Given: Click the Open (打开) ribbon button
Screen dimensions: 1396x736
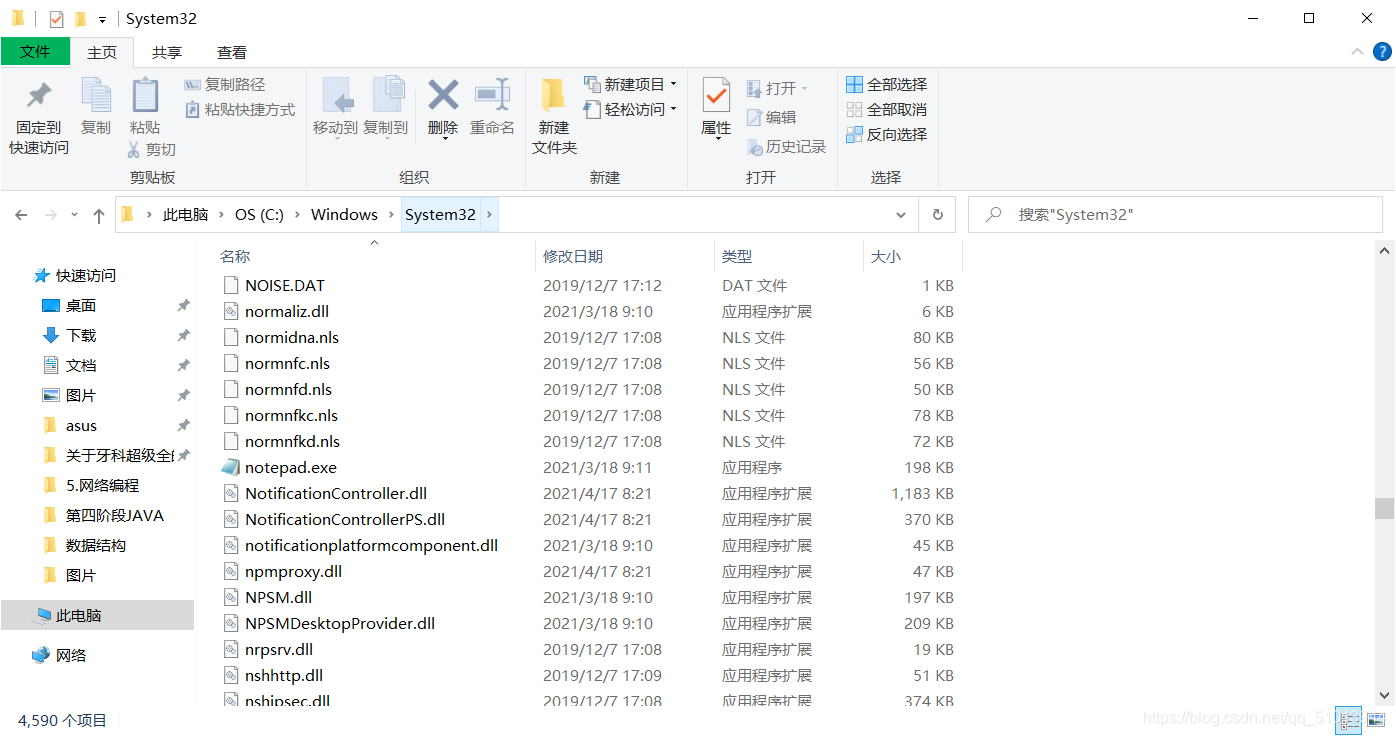Looking at the screenshot, I should point(777,88).
